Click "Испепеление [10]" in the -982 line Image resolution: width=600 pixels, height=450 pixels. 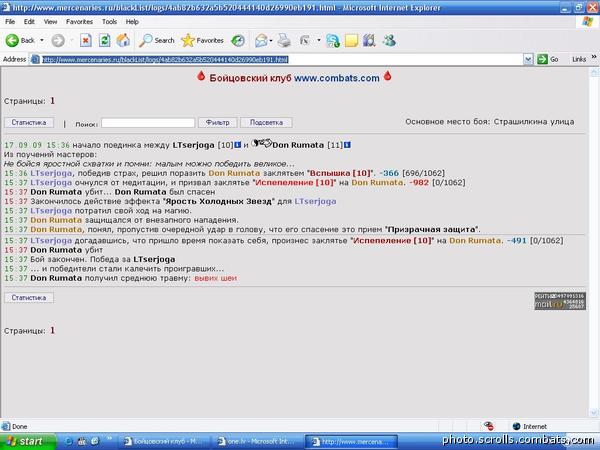[x=294, y=183]
